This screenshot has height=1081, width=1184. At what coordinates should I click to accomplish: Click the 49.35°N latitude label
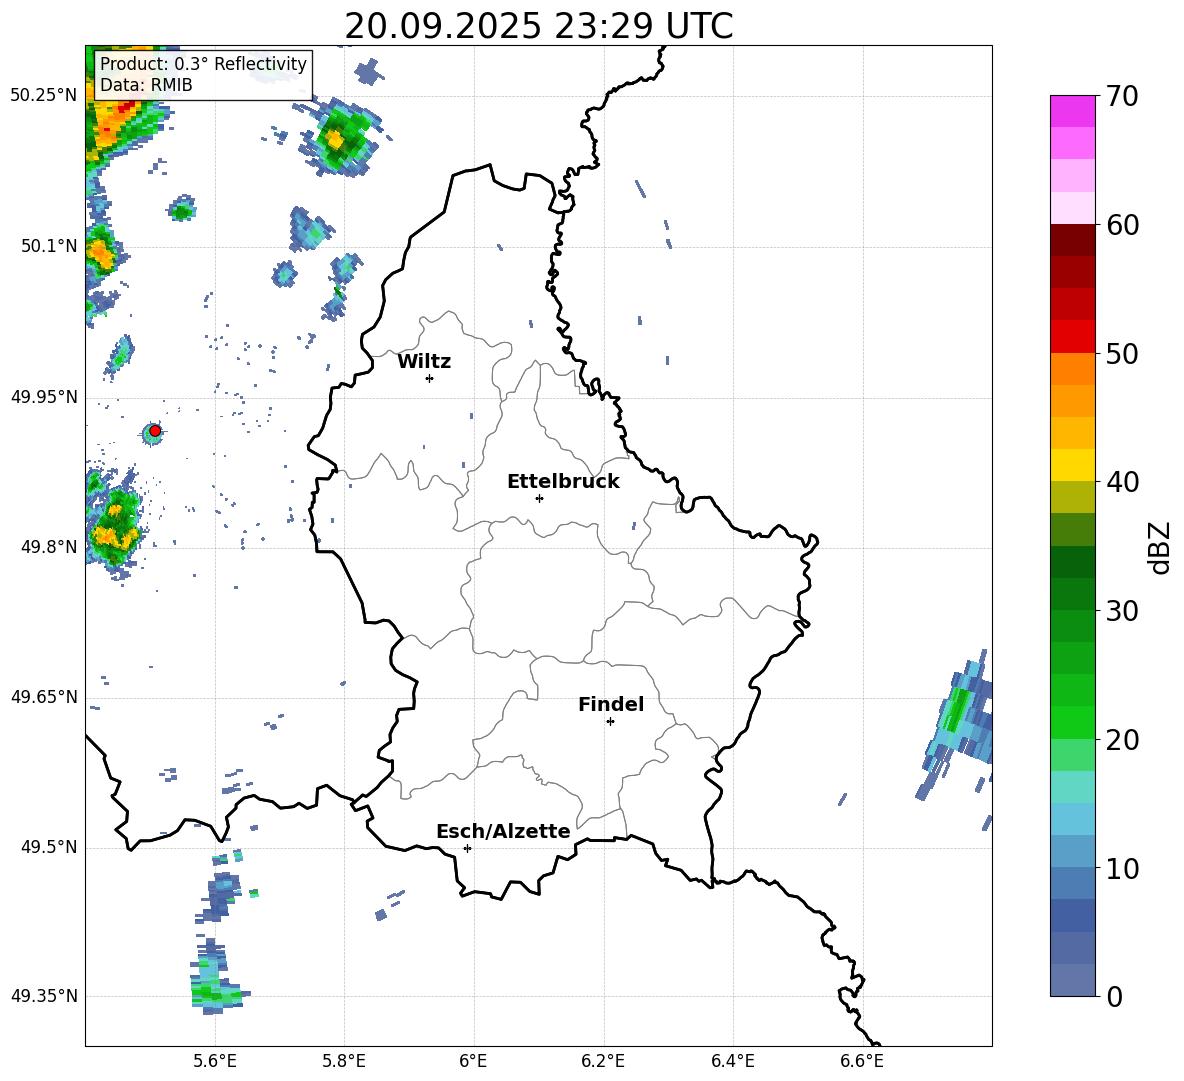44,996
